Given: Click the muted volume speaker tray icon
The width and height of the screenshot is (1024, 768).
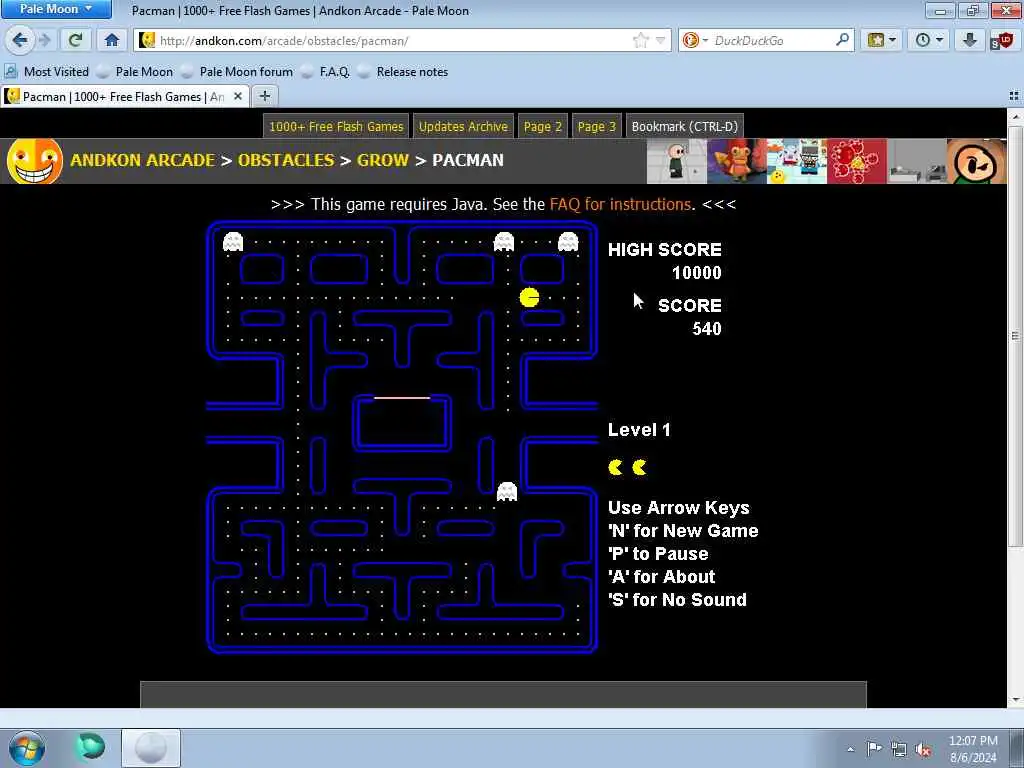Looking at the screenshot, I should [923, 750].
